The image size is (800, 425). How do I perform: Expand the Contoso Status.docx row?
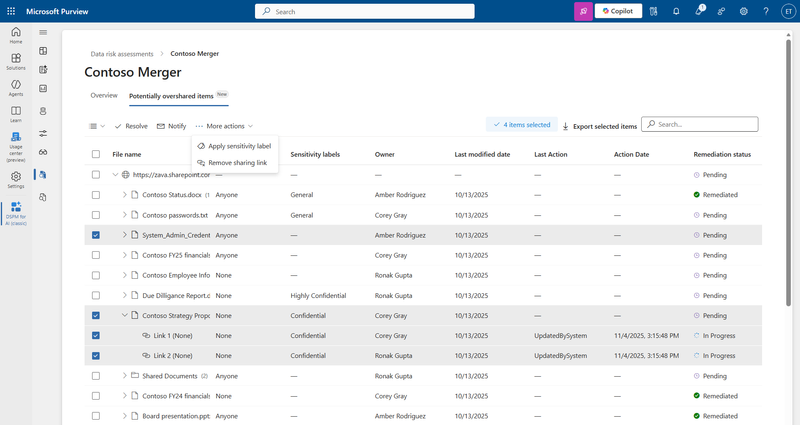[x=125, y=195]
